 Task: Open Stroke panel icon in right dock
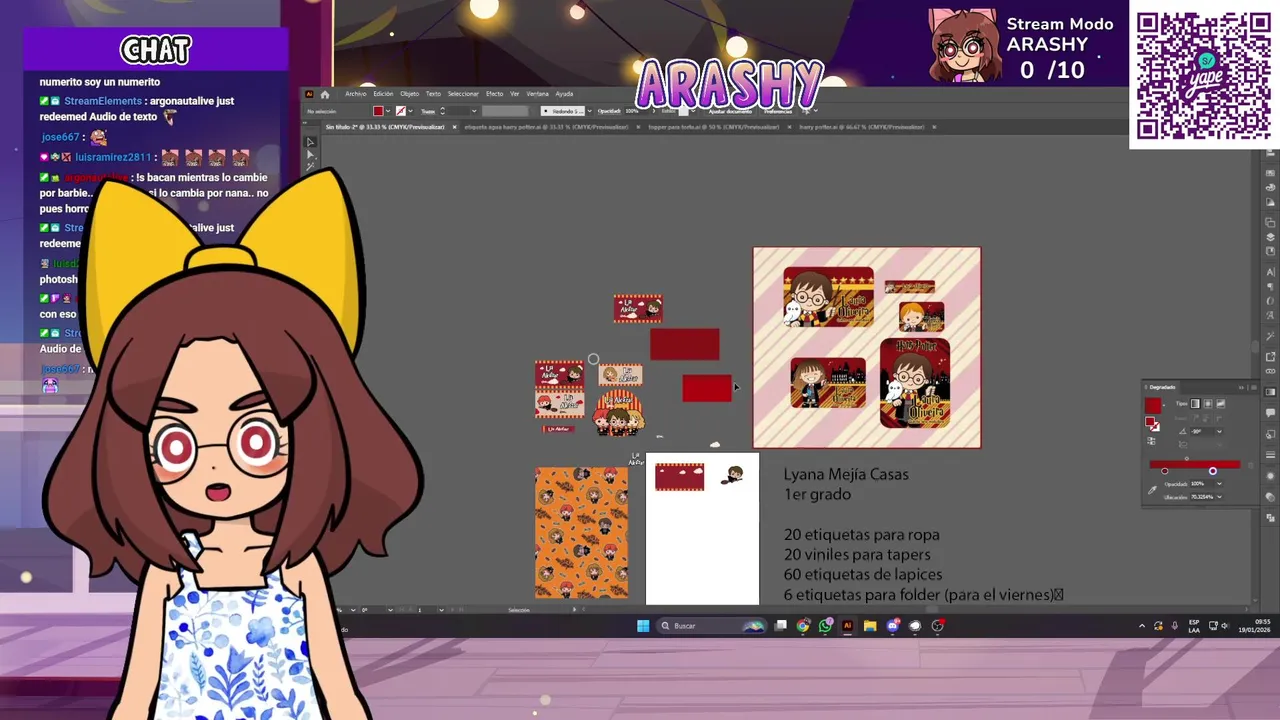[1271, 457]
